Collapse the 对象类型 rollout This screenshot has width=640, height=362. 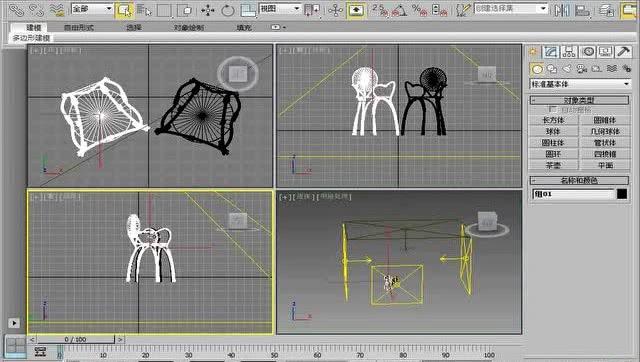(579, 100)
